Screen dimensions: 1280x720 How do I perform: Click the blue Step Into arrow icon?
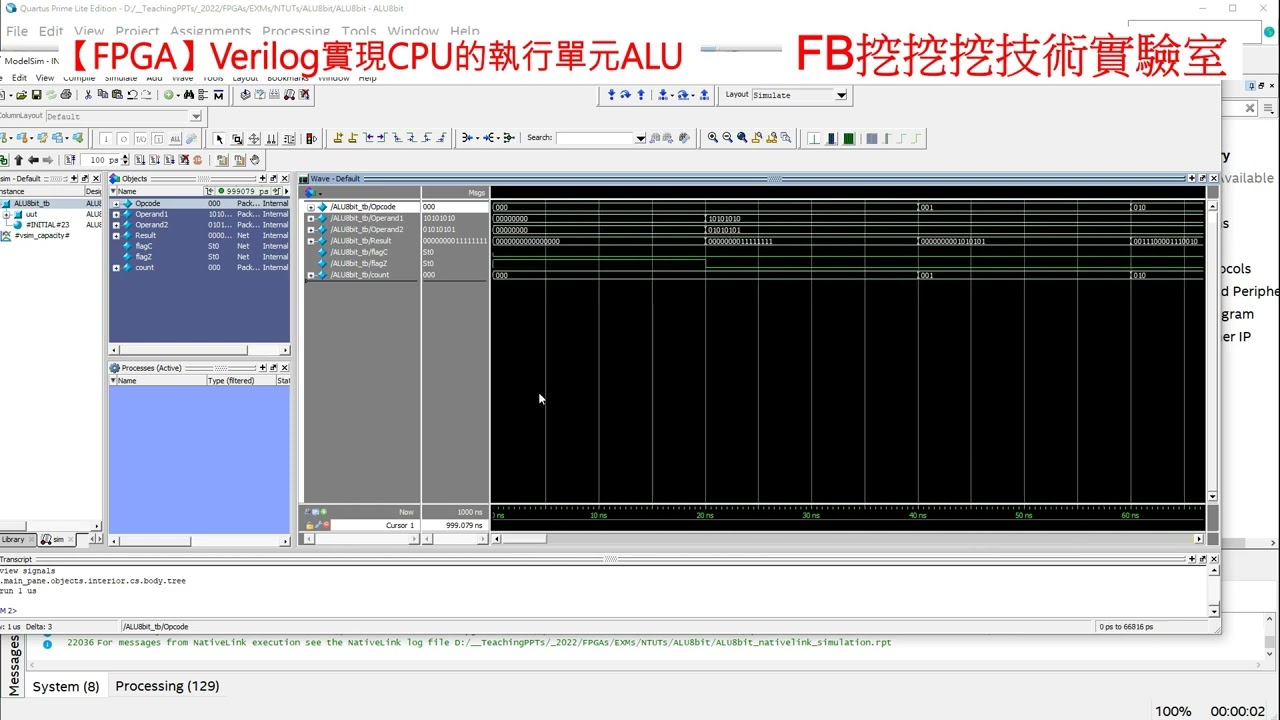pos(612,95)
